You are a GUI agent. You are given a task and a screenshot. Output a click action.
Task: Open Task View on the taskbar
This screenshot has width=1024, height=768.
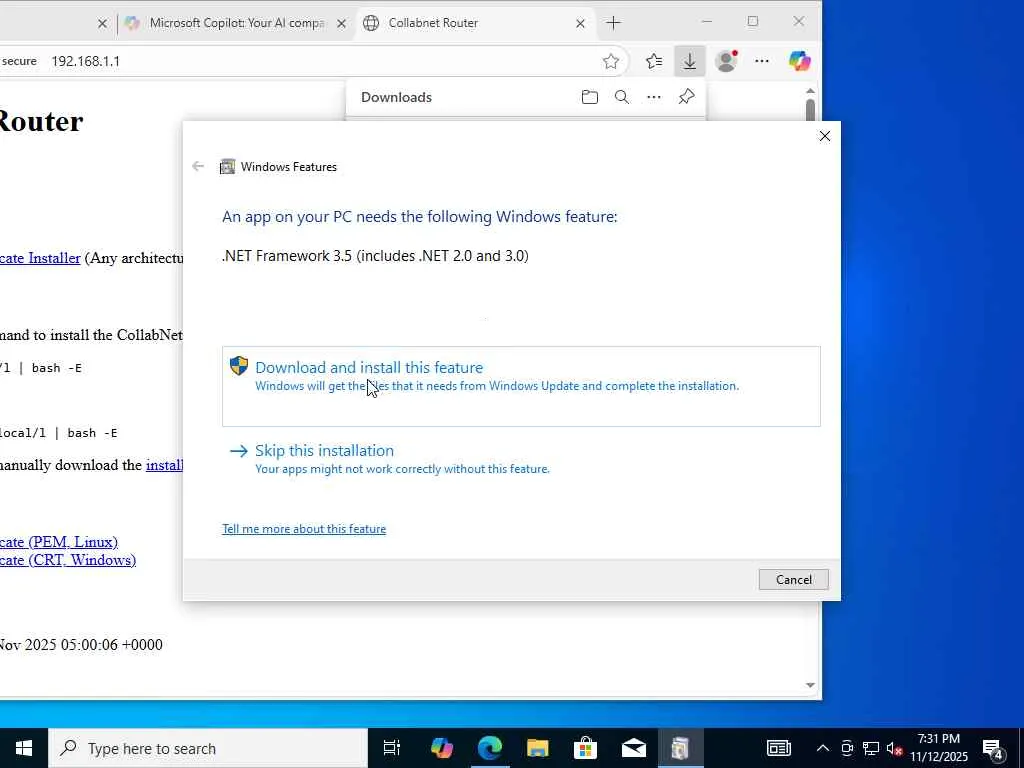[x=392, y=748]
